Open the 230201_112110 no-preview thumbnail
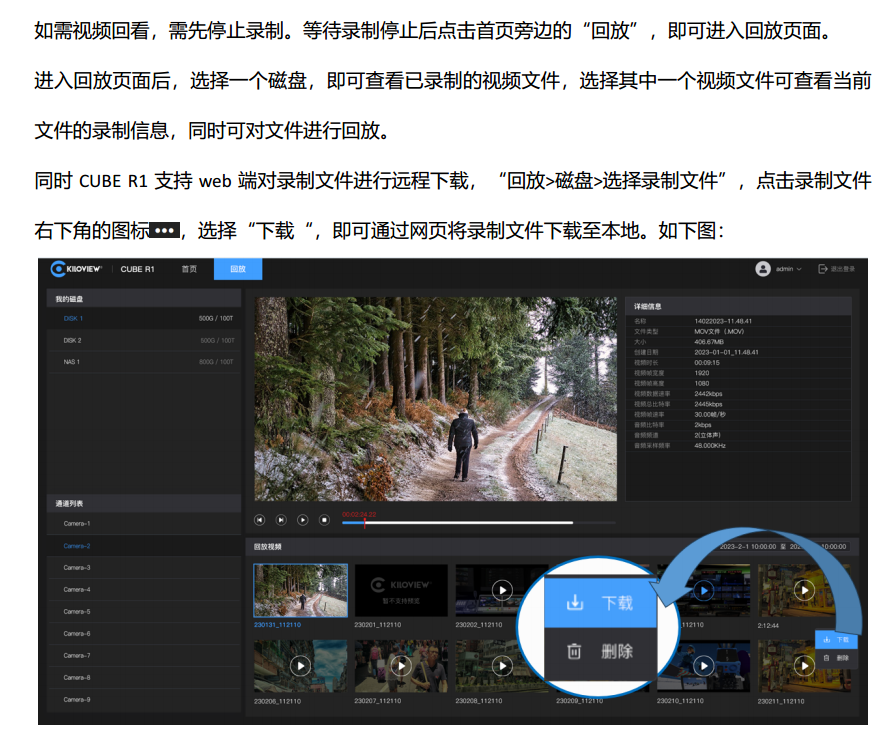The image size is (894, 753). tap(401, 590)
